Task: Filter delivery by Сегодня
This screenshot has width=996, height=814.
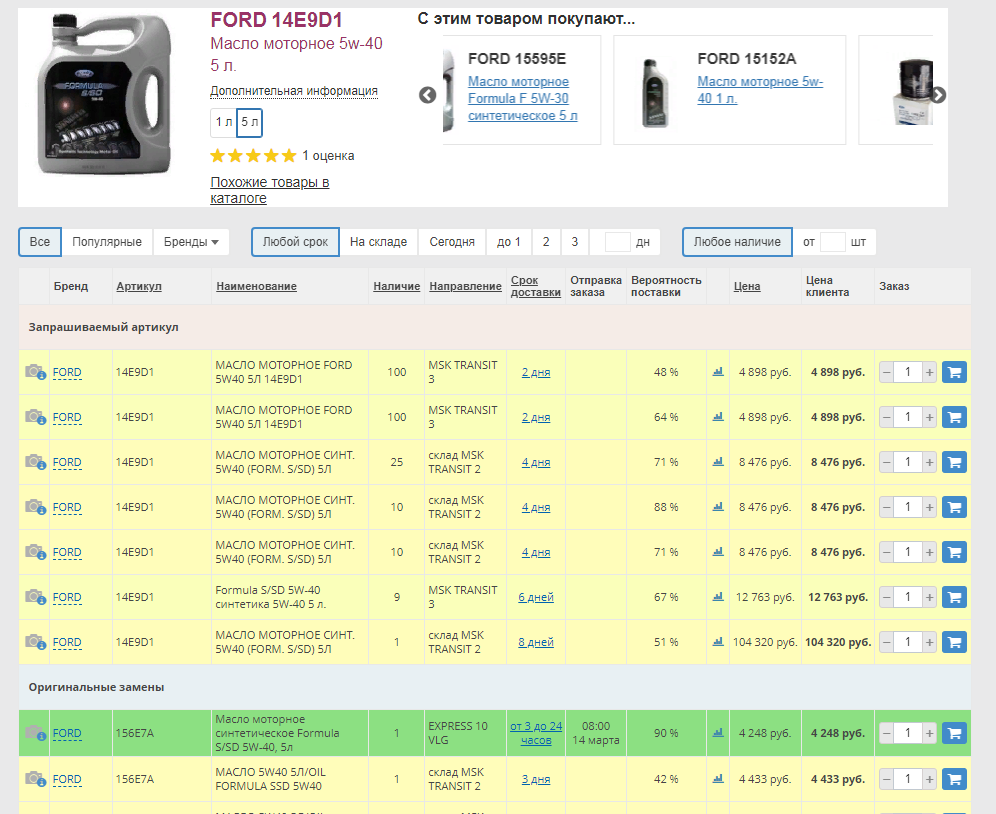Action: tap(452, 242)
